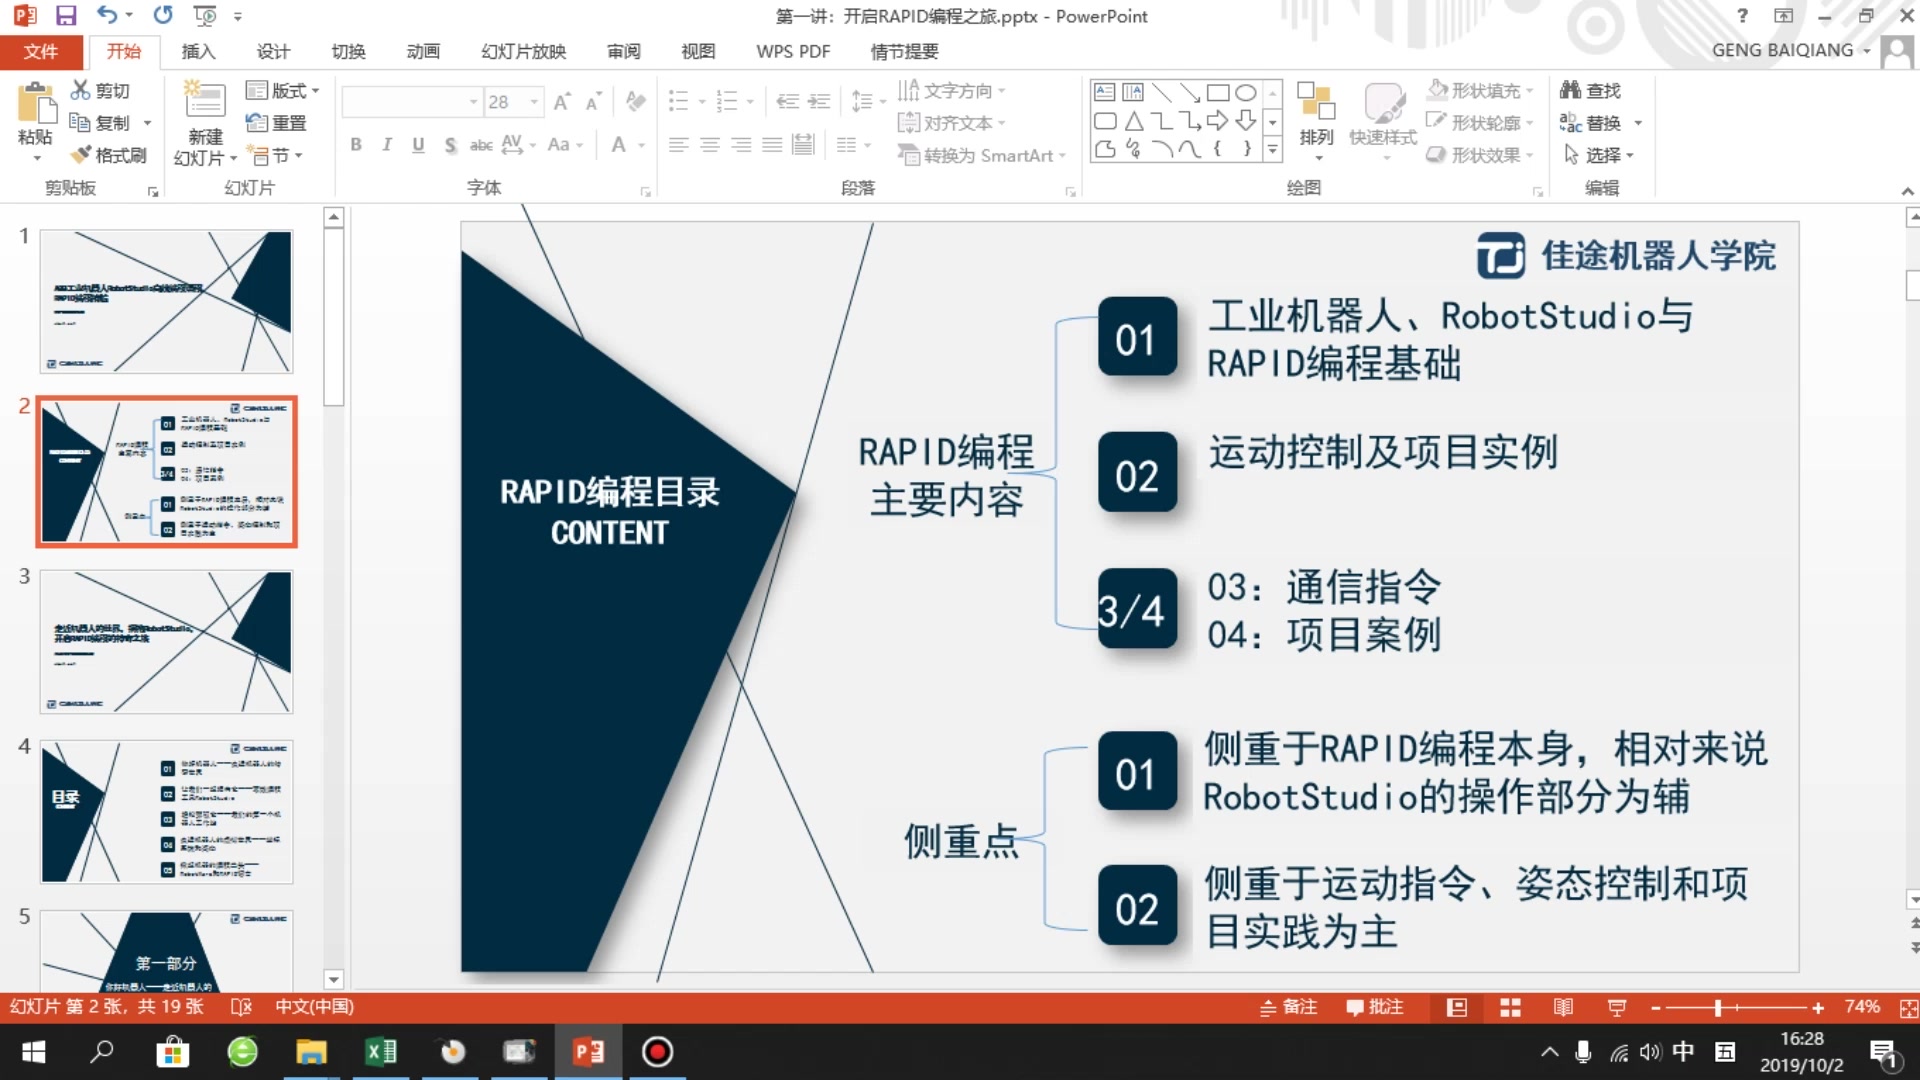Image resolution: width=1920 pixels, height=1080 pixels.
Task: Fit slide to current window
Action: point(1908,1008)
